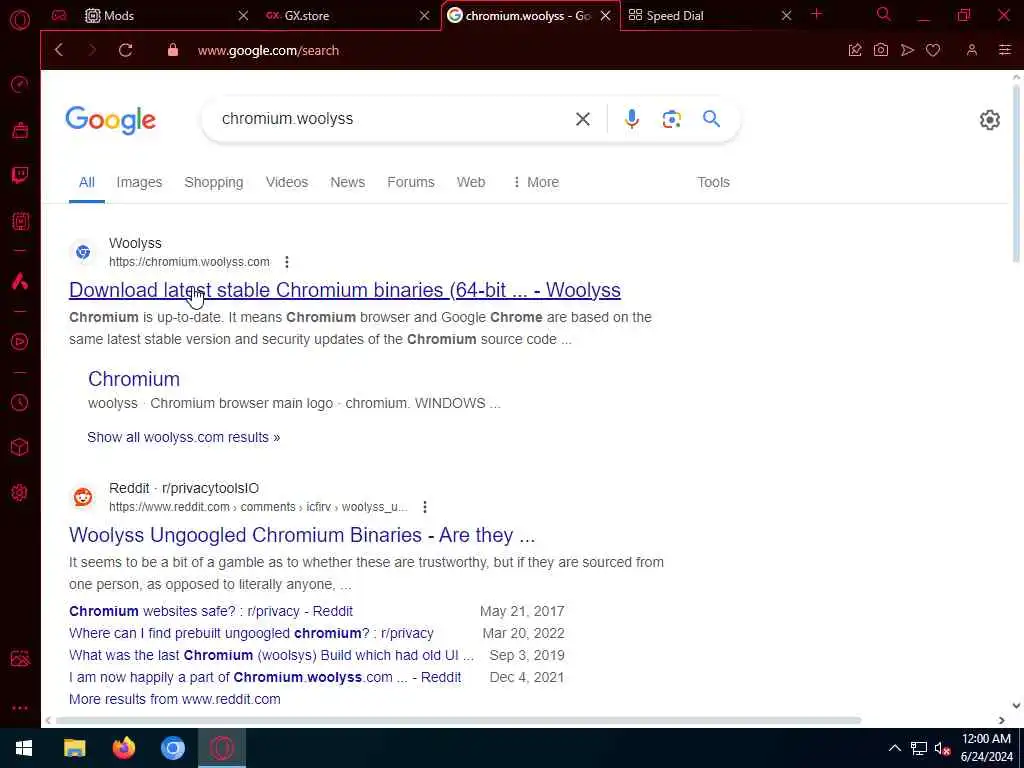Image resolution: width=1024 pixels, height=768 pixels.
Task: Launch Firefox from taskbar
Action: 123,748
